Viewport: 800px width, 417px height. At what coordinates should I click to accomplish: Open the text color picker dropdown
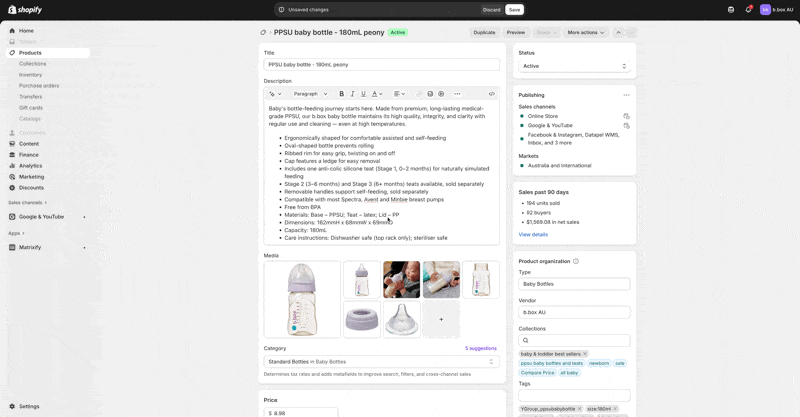(377, 94)
